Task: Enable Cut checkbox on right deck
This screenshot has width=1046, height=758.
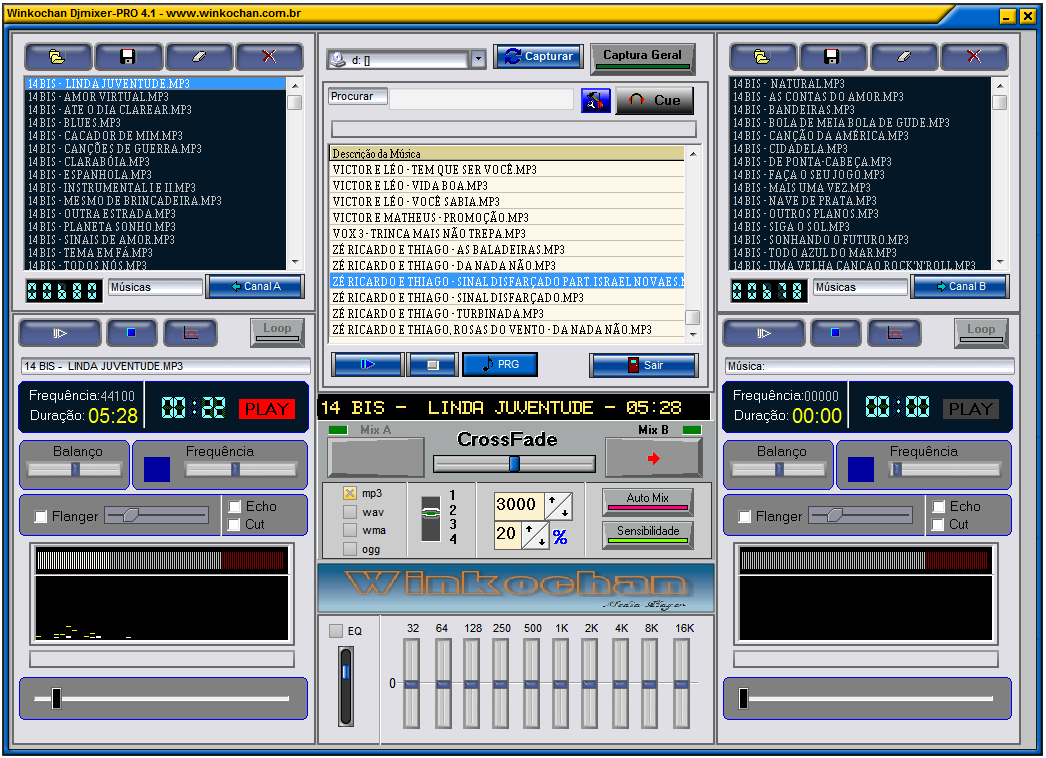Action: click(939, 524)
